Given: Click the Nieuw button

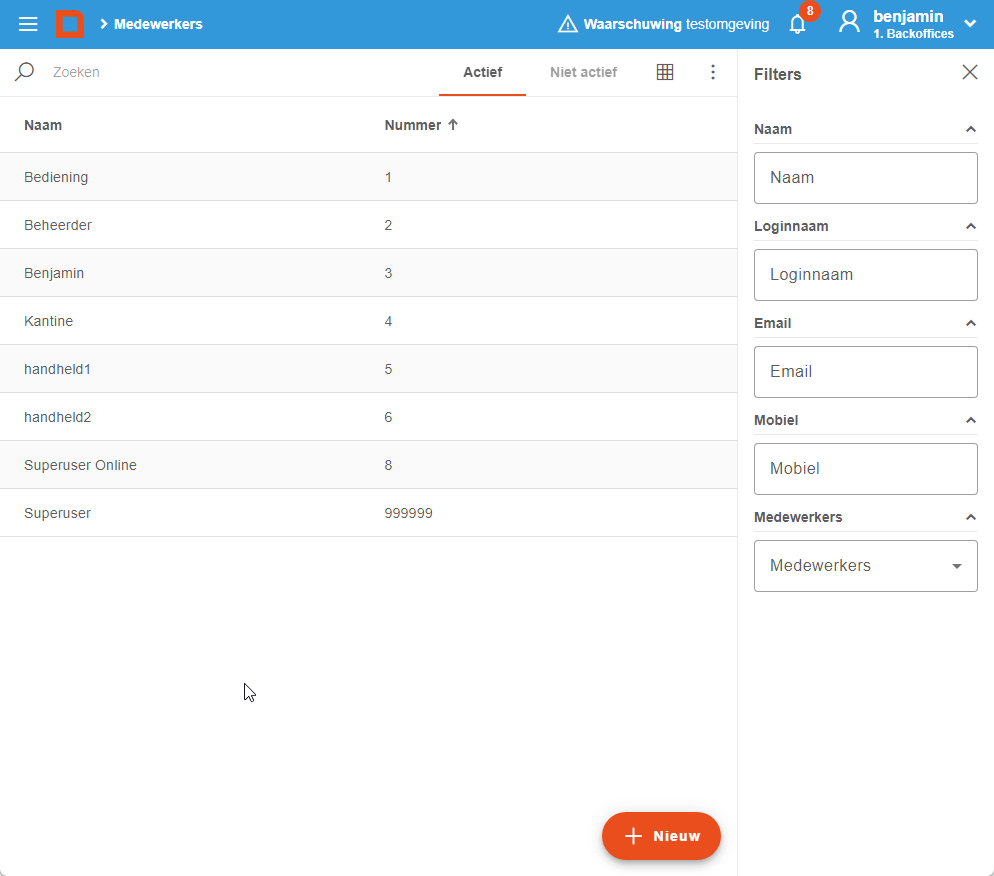Looking at the screenshot, I should [x=661, y=836].
